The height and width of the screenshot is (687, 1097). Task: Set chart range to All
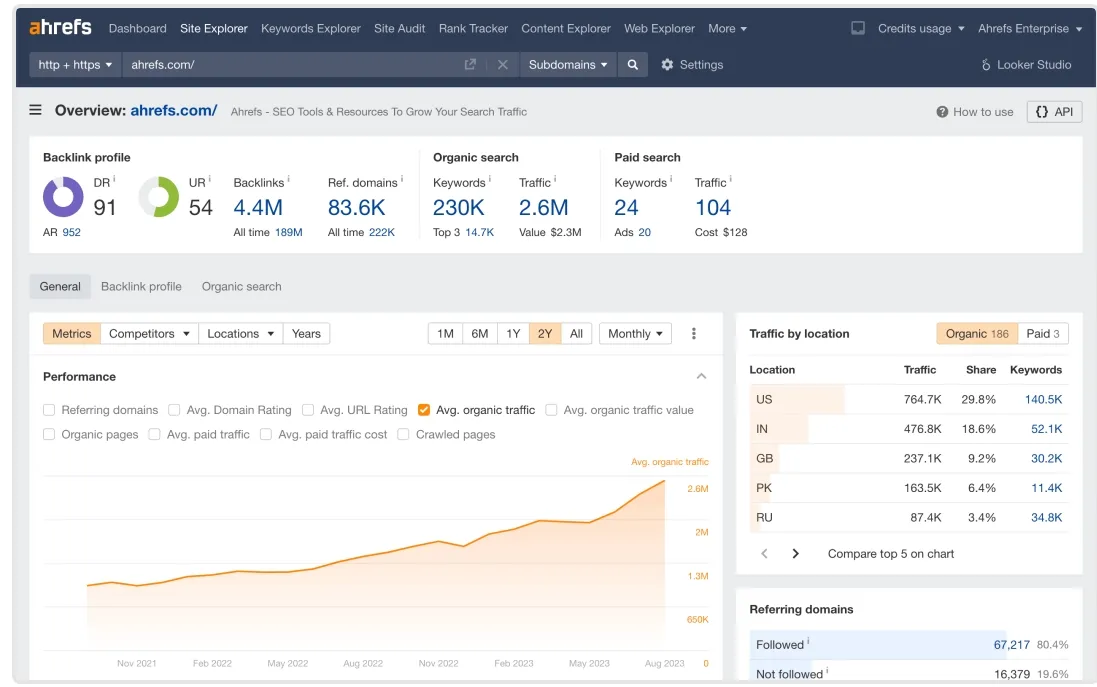pyautogui.click(x=576, y=334)
